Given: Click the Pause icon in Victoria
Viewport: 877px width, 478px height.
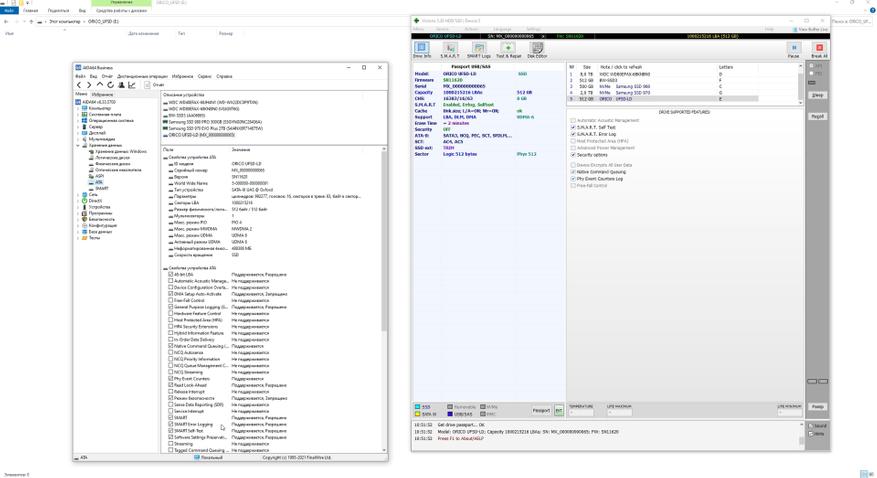Looking at the screenshot, I should coord(794,50).
